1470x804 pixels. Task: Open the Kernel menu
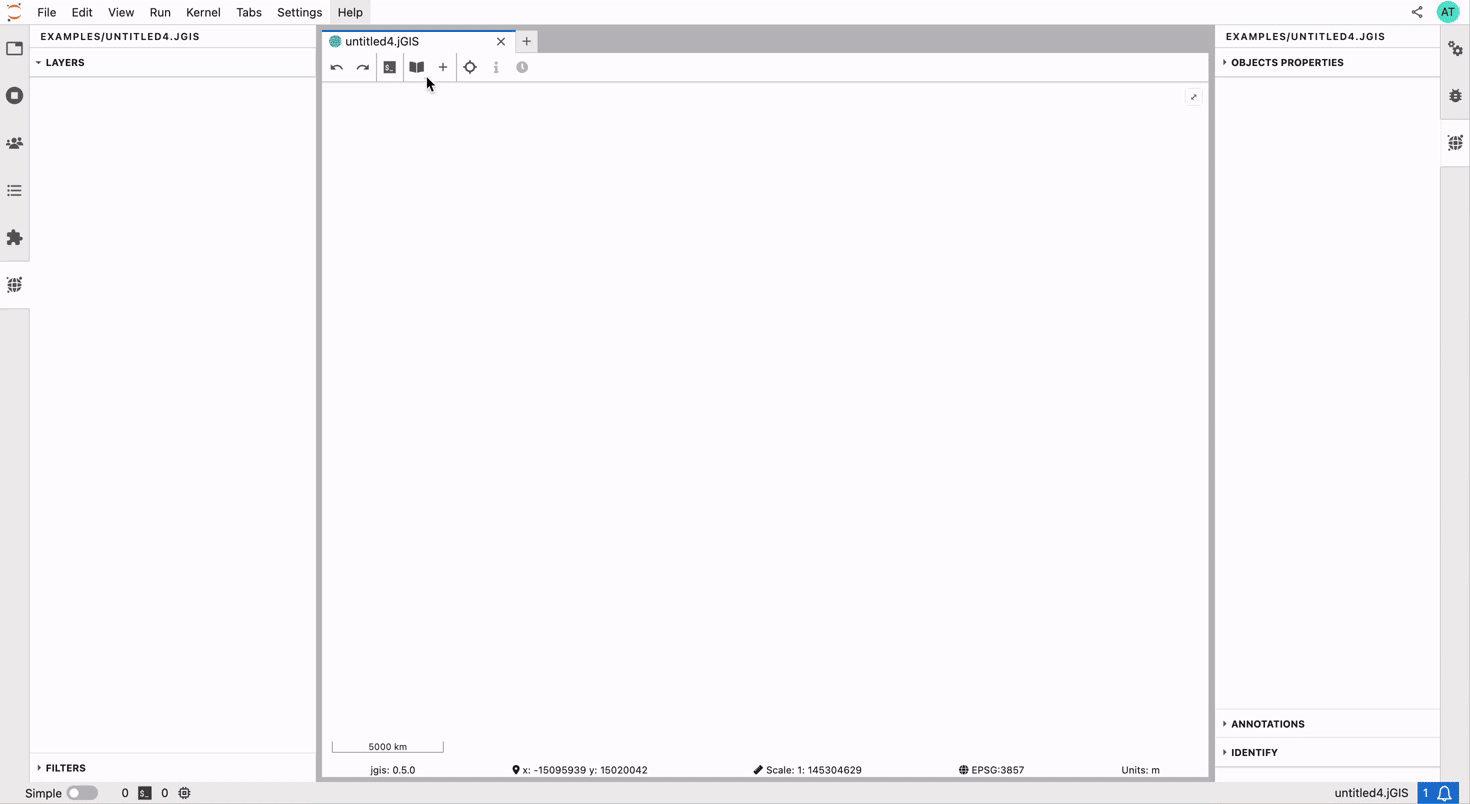(x=203, y=12)
